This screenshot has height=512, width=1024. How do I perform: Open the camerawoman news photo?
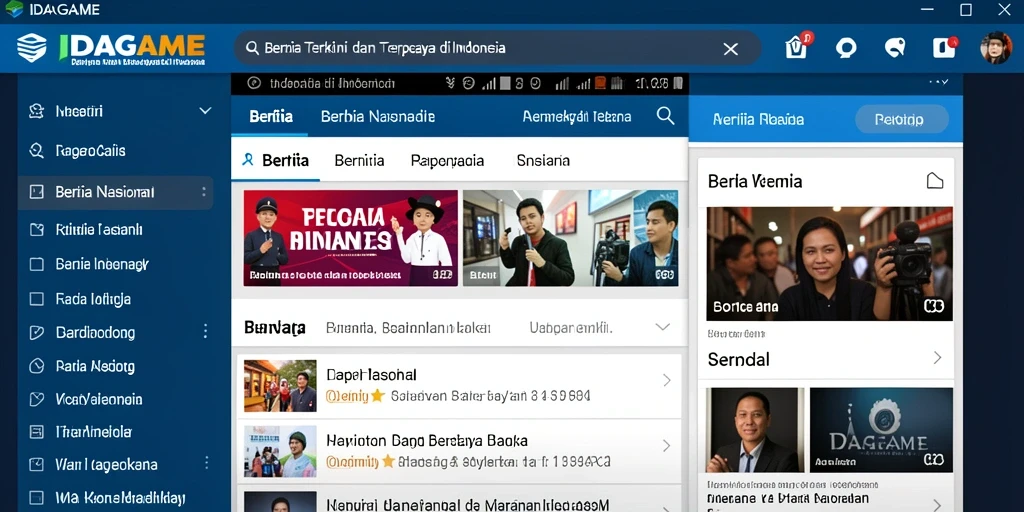pos(829,264)
